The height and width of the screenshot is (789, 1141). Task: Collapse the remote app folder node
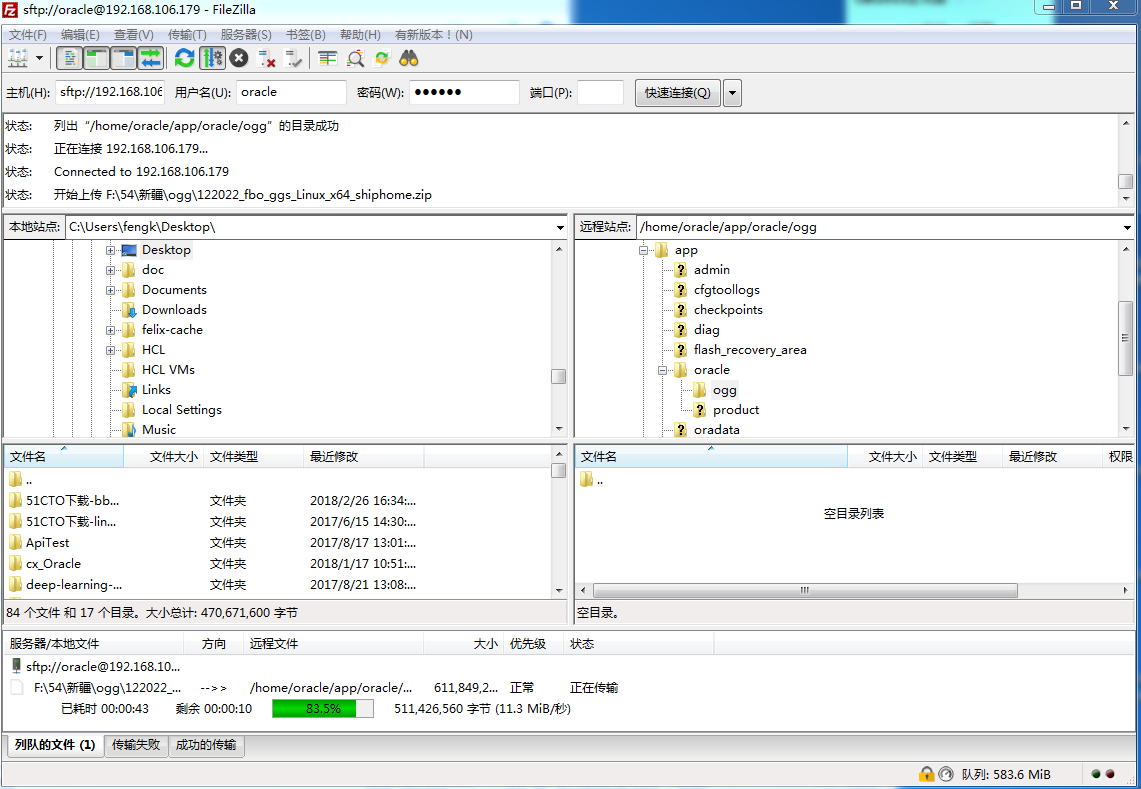[643, 250]
